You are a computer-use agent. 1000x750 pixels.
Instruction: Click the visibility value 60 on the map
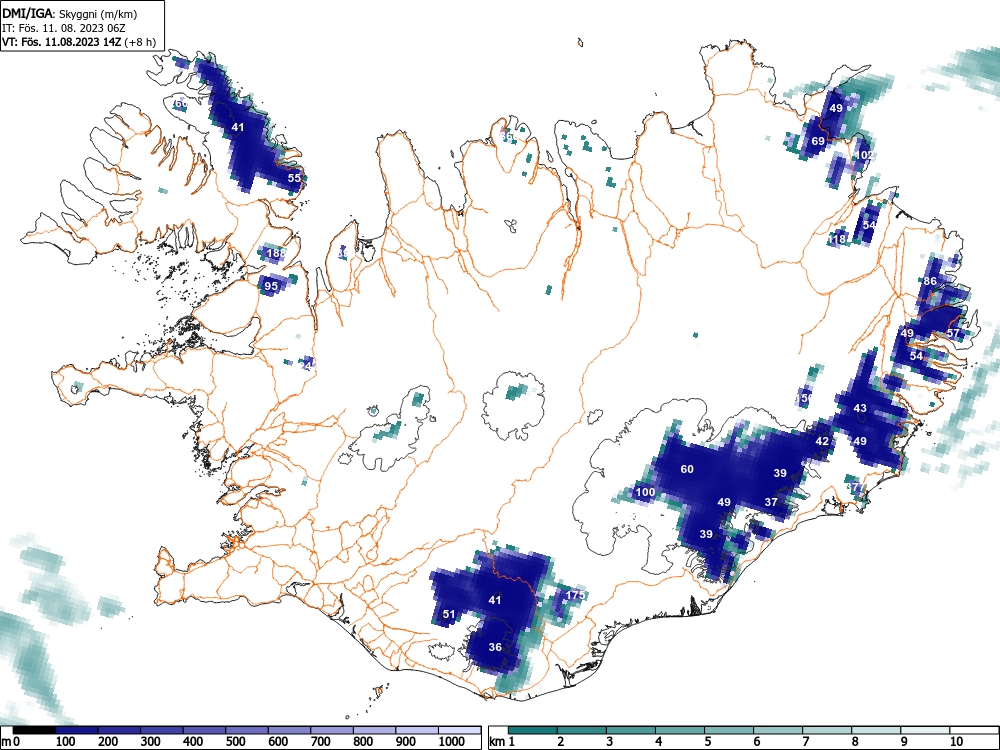coord(687,469)
